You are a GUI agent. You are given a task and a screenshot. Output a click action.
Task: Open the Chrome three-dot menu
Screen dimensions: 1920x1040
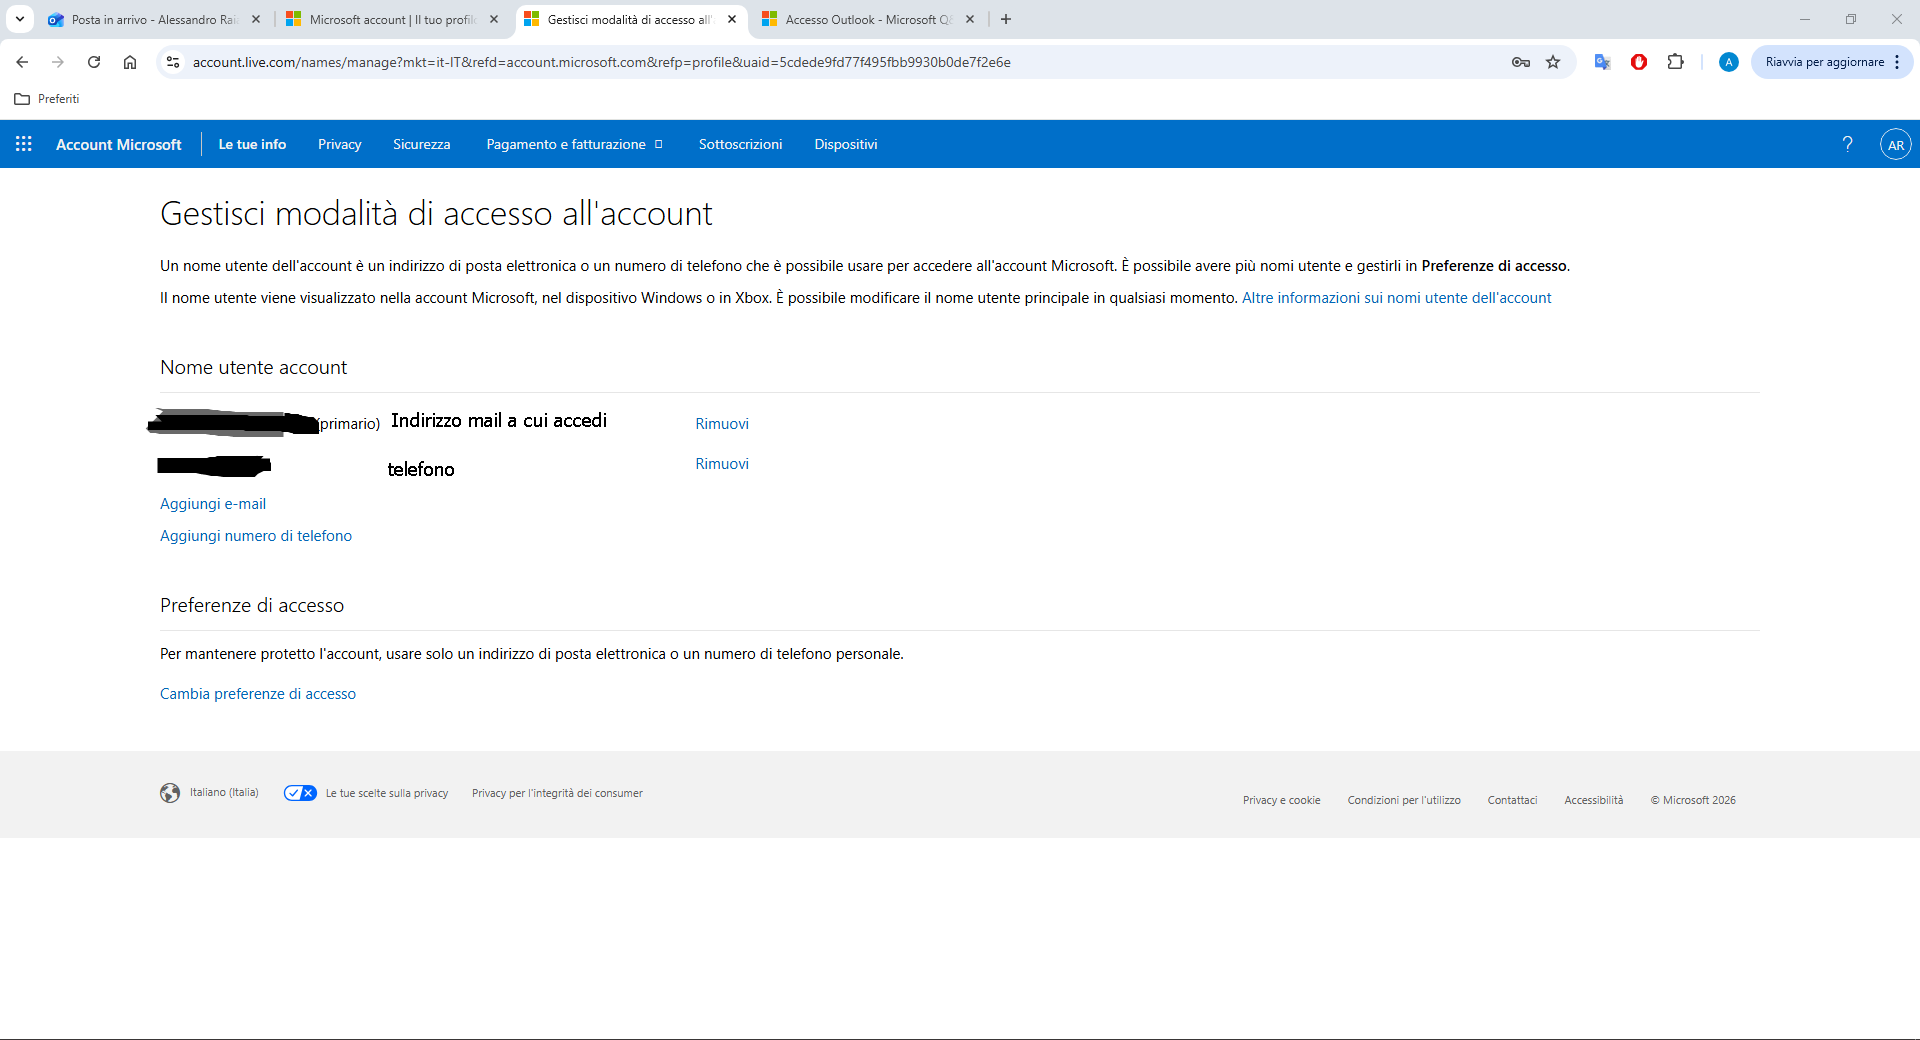click(1897, 62)
